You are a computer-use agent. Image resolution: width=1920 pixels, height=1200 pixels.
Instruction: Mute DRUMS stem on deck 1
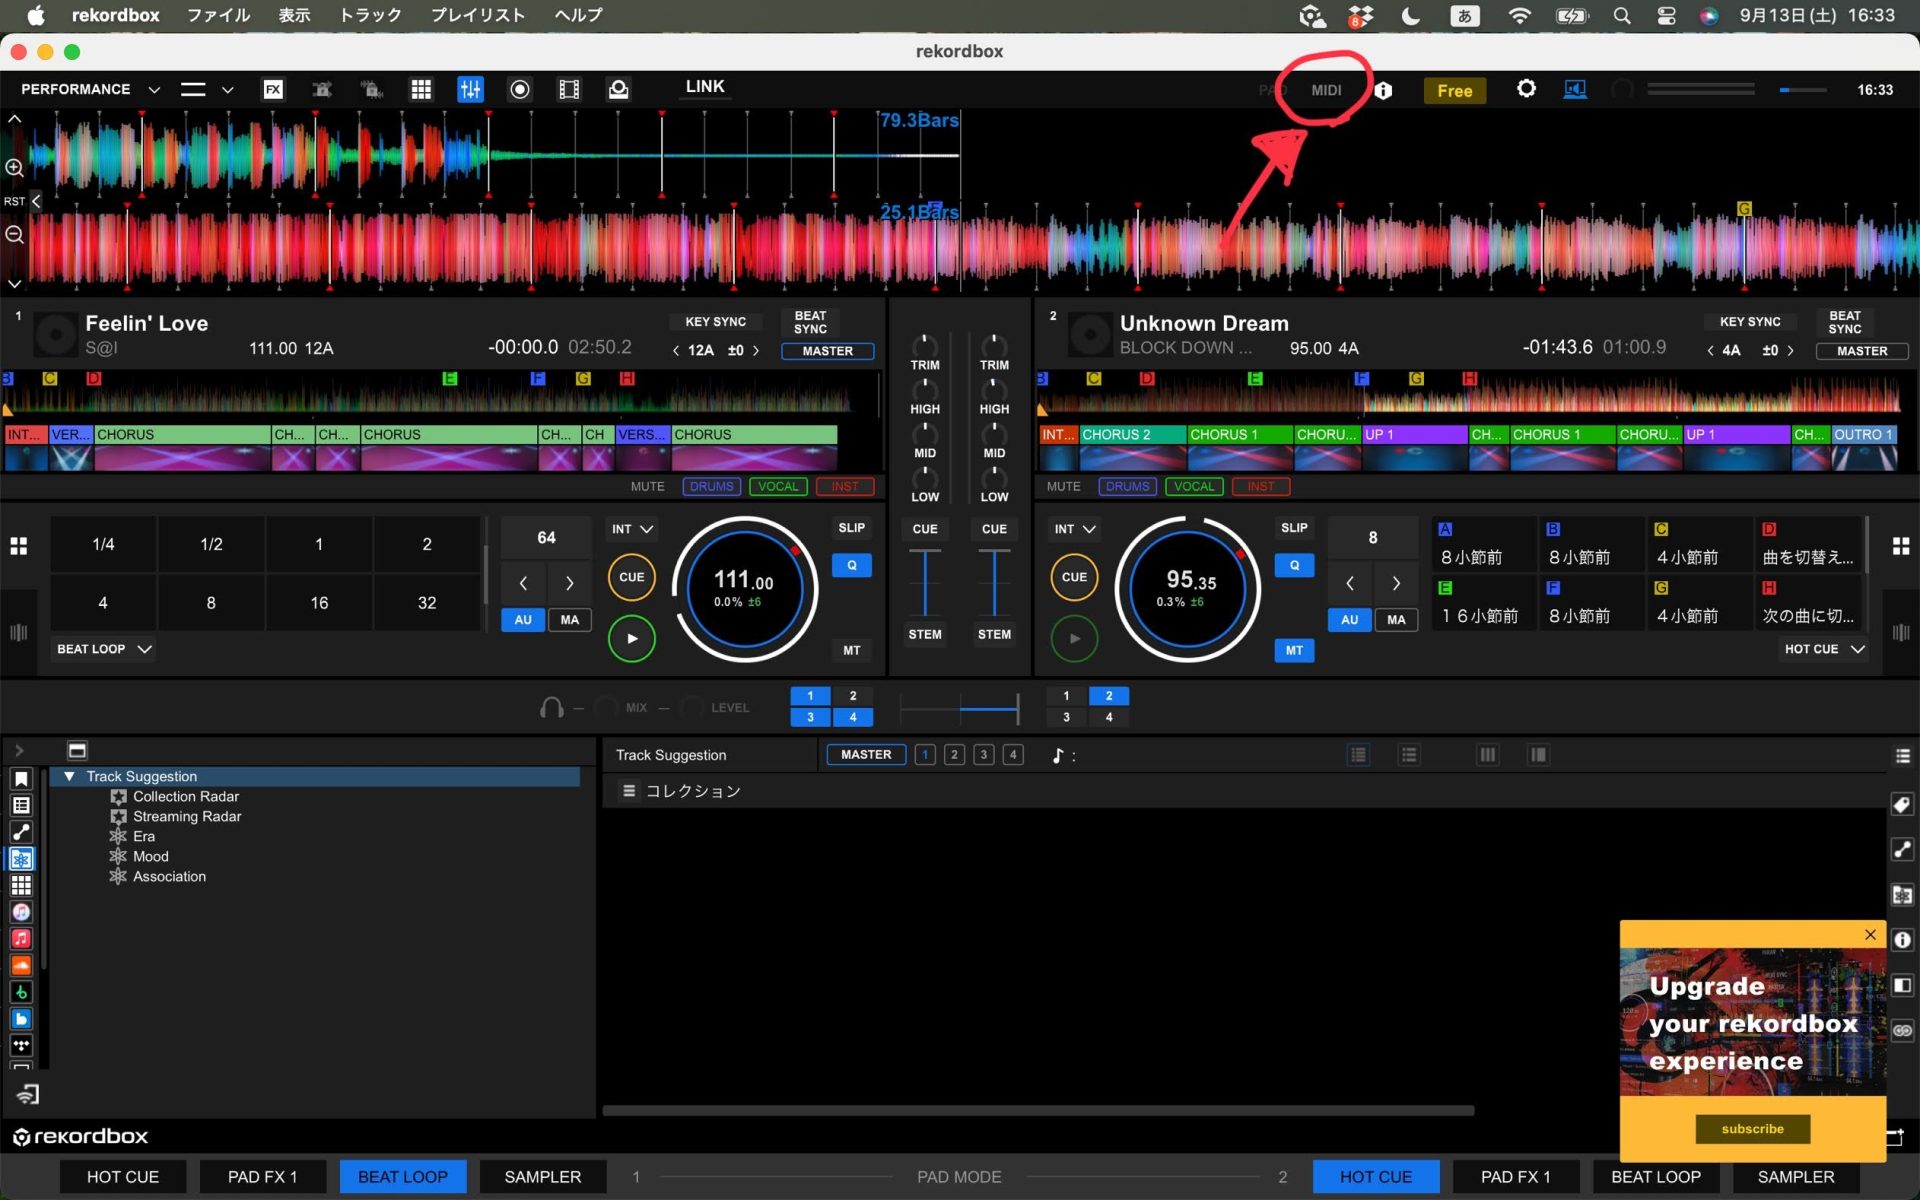[x=711, y=487]
